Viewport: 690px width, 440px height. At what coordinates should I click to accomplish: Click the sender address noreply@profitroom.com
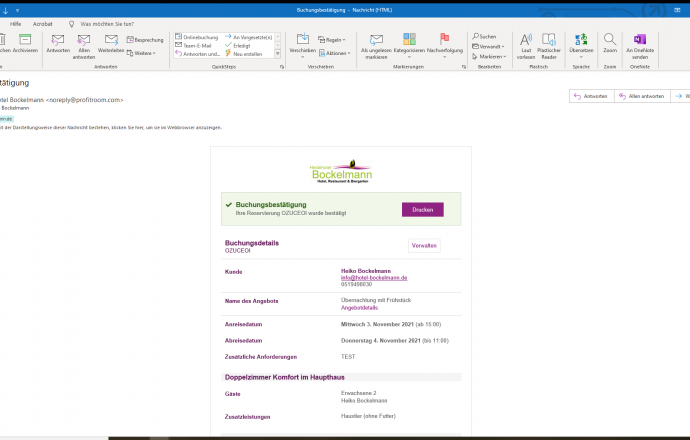pyautogui.click(x=84, y=100)
